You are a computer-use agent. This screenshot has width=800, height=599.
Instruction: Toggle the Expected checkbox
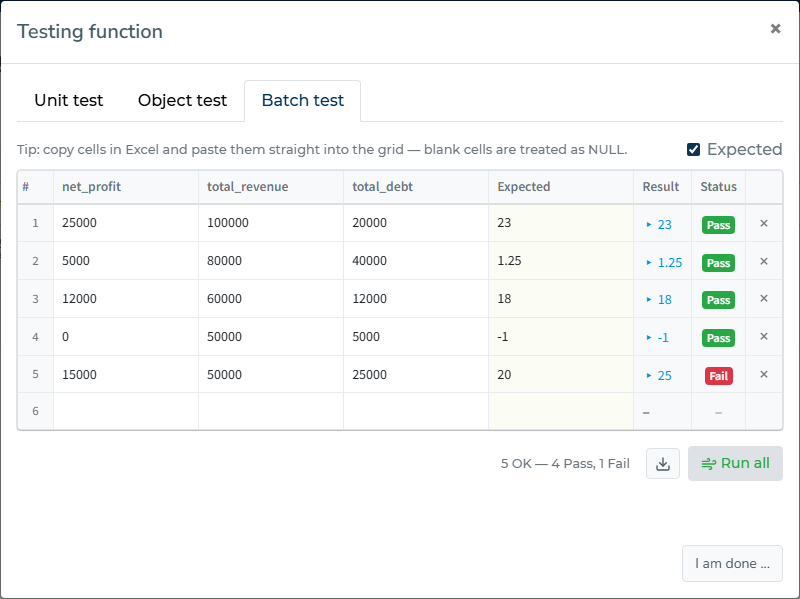pyautogui.click(x=693, y=149)
